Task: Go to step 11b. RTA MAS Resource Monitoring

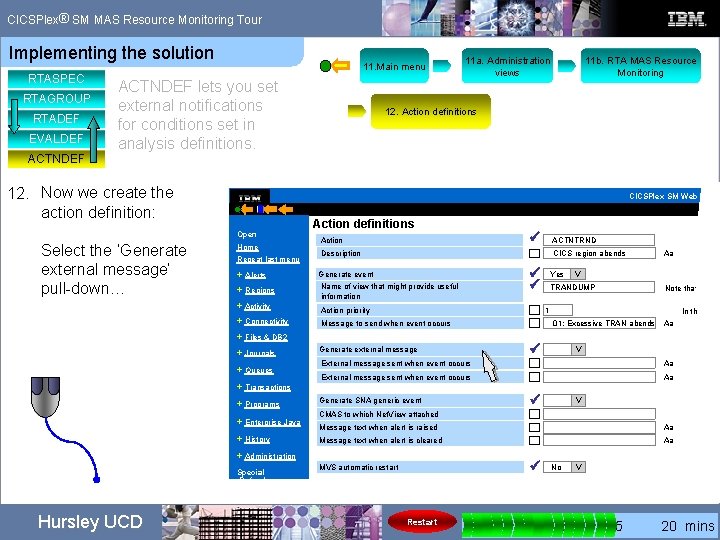Action: click(x=641, y=66)
